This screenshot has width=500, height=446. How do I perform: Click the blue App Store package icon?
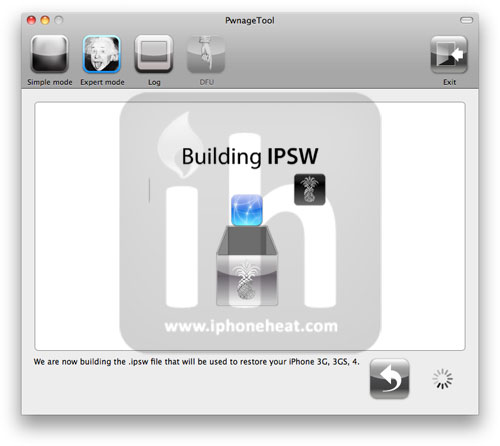pos(247,210)
